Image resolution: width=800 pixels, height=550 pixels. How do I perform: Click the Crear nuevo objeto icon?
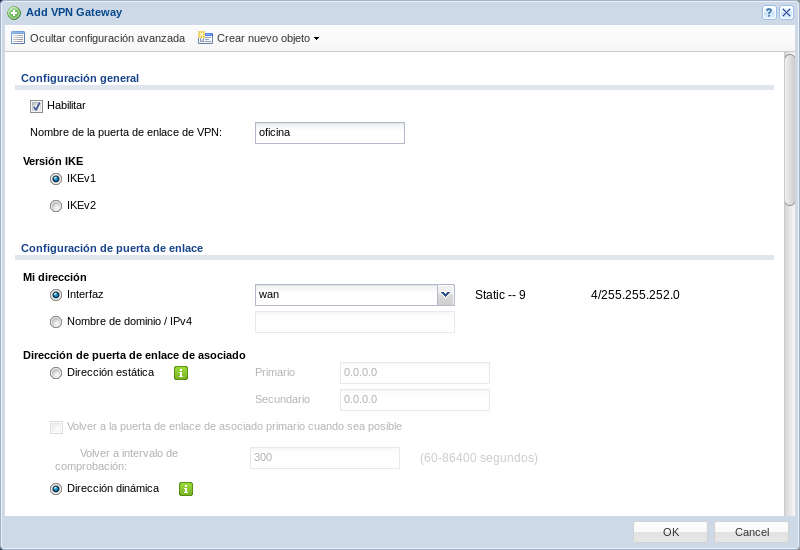[205, 38]
